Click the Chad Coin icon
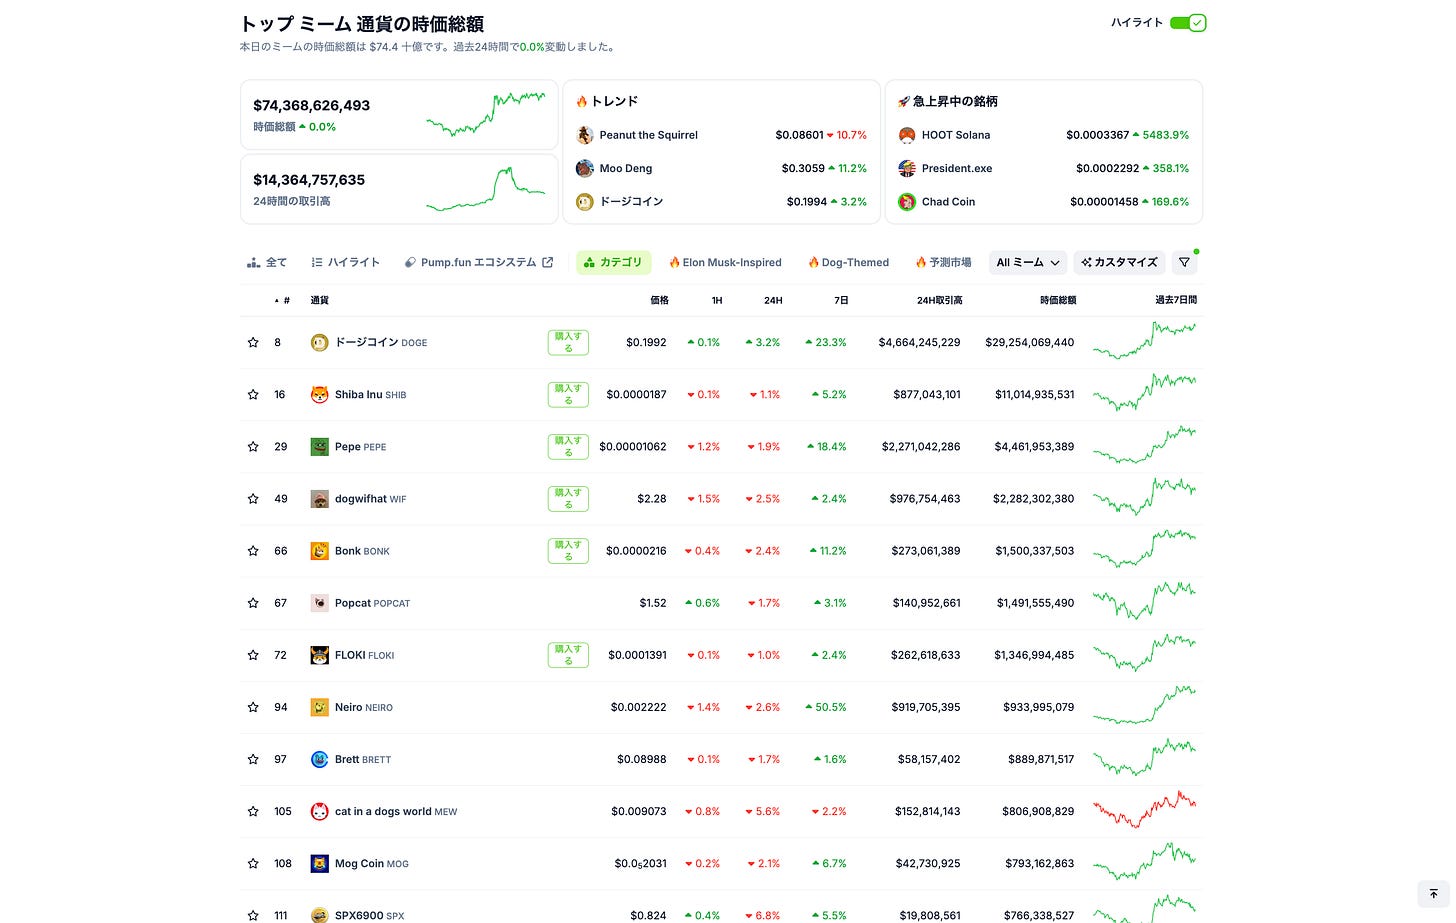The height and width of the screenshot is (923, 1456). pos(907,202)
